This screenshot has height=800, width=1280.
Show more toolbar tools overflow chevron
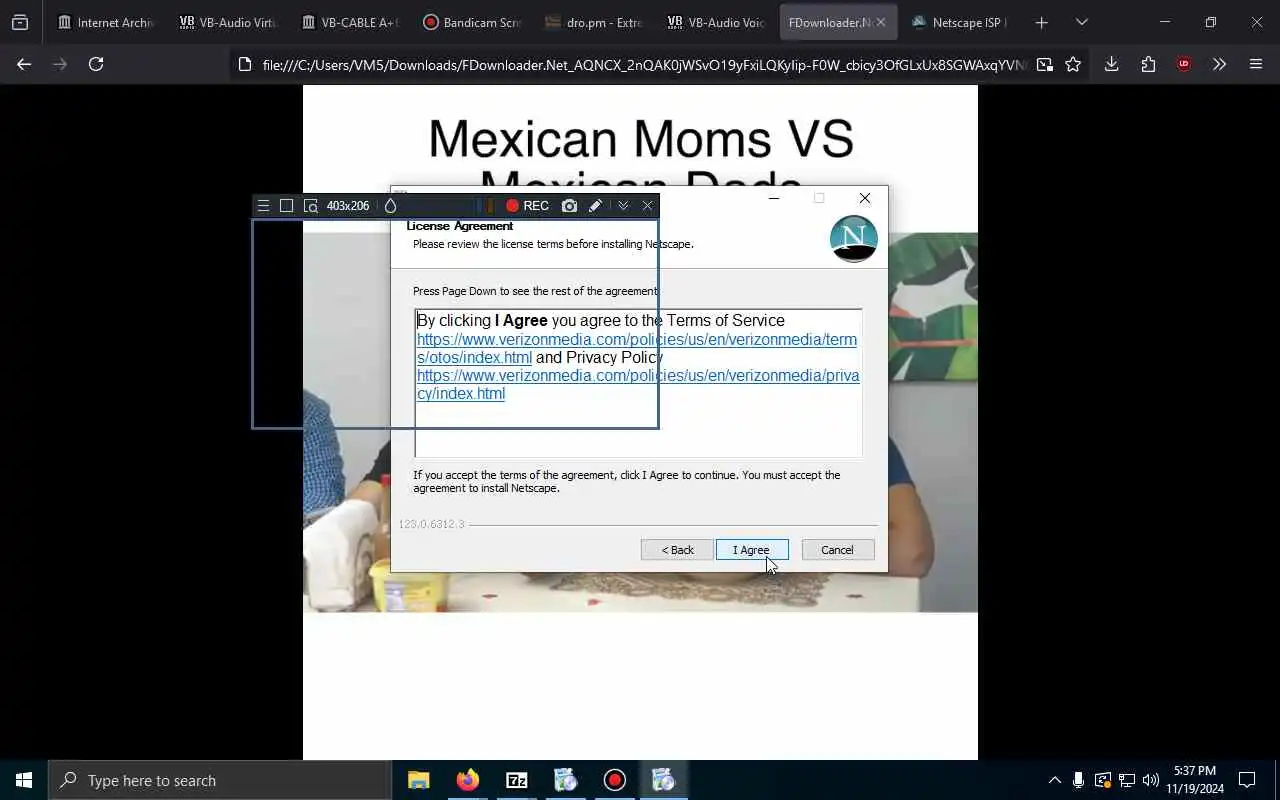point(1219,64)
